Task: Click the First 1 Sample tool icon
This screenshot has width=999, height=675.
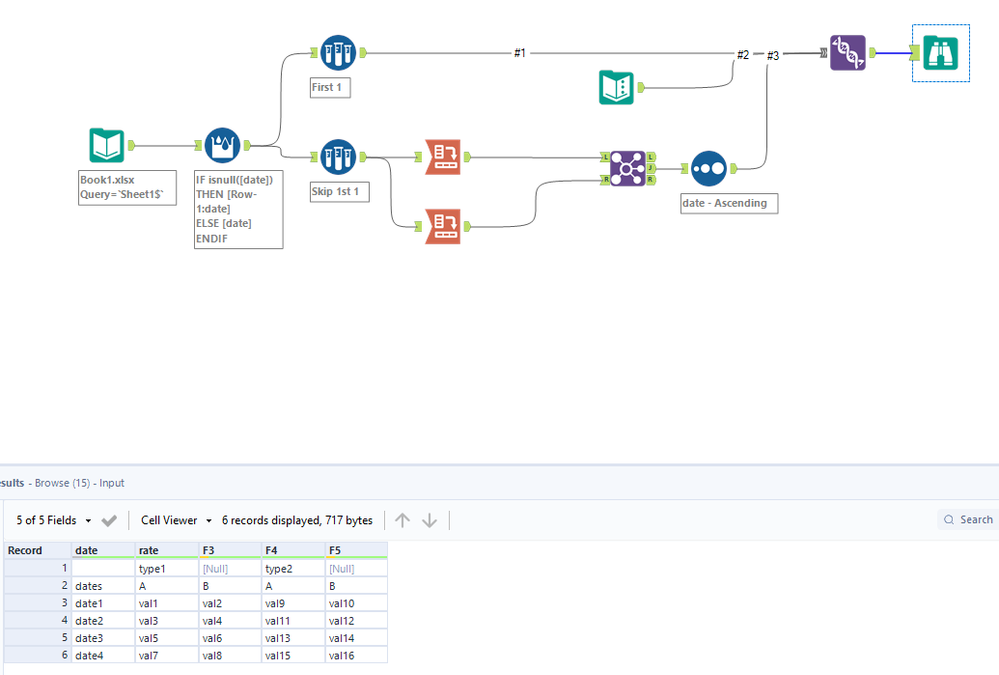Action: 338,52
